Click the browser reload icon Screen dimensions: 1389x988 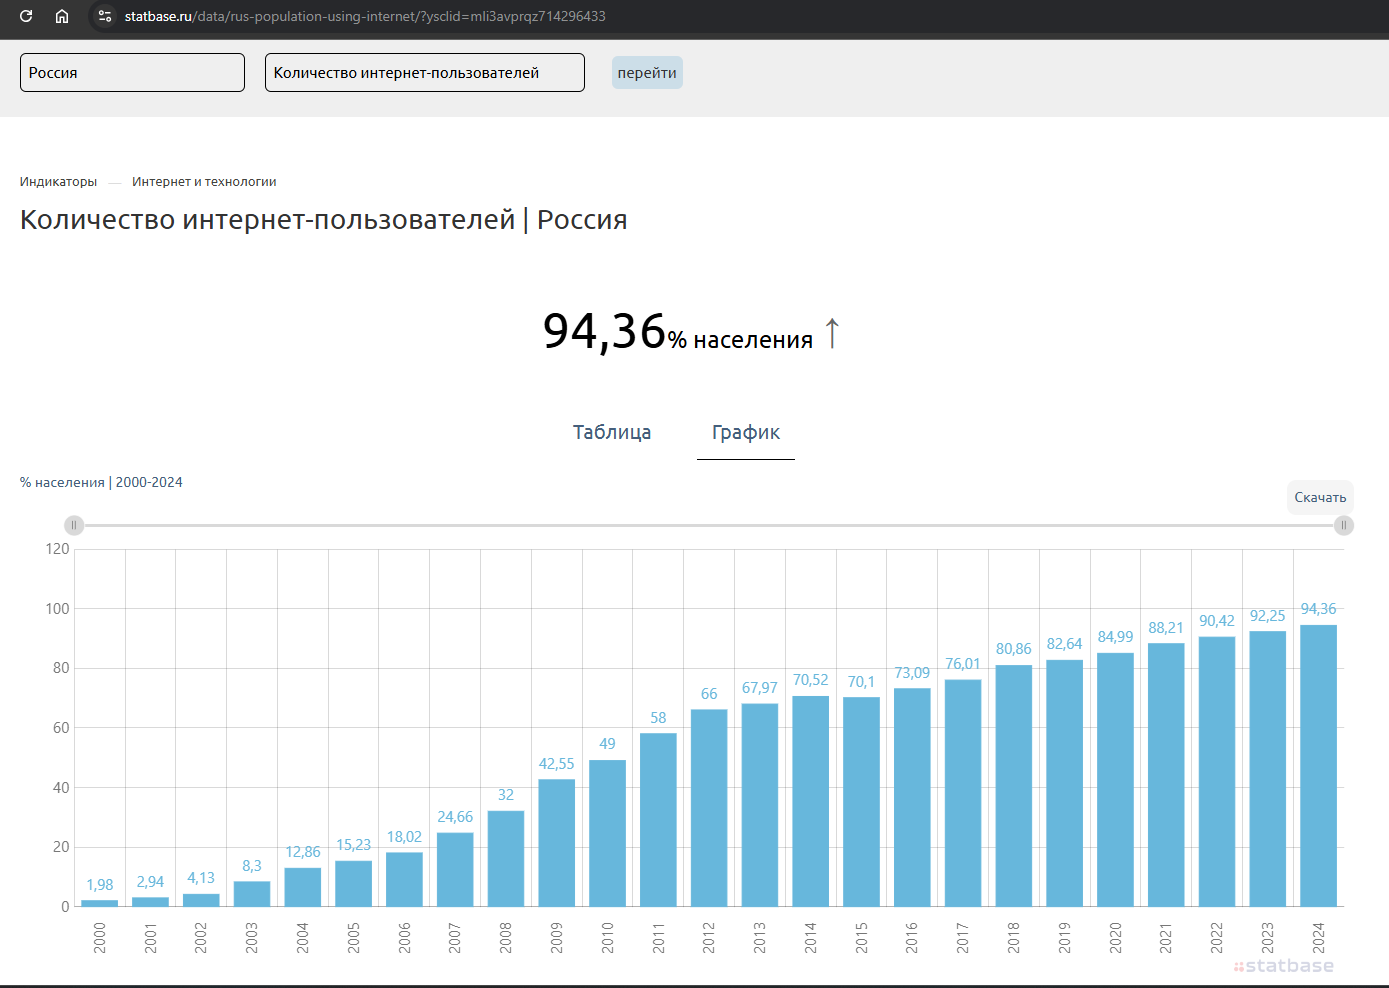[26, 16]
